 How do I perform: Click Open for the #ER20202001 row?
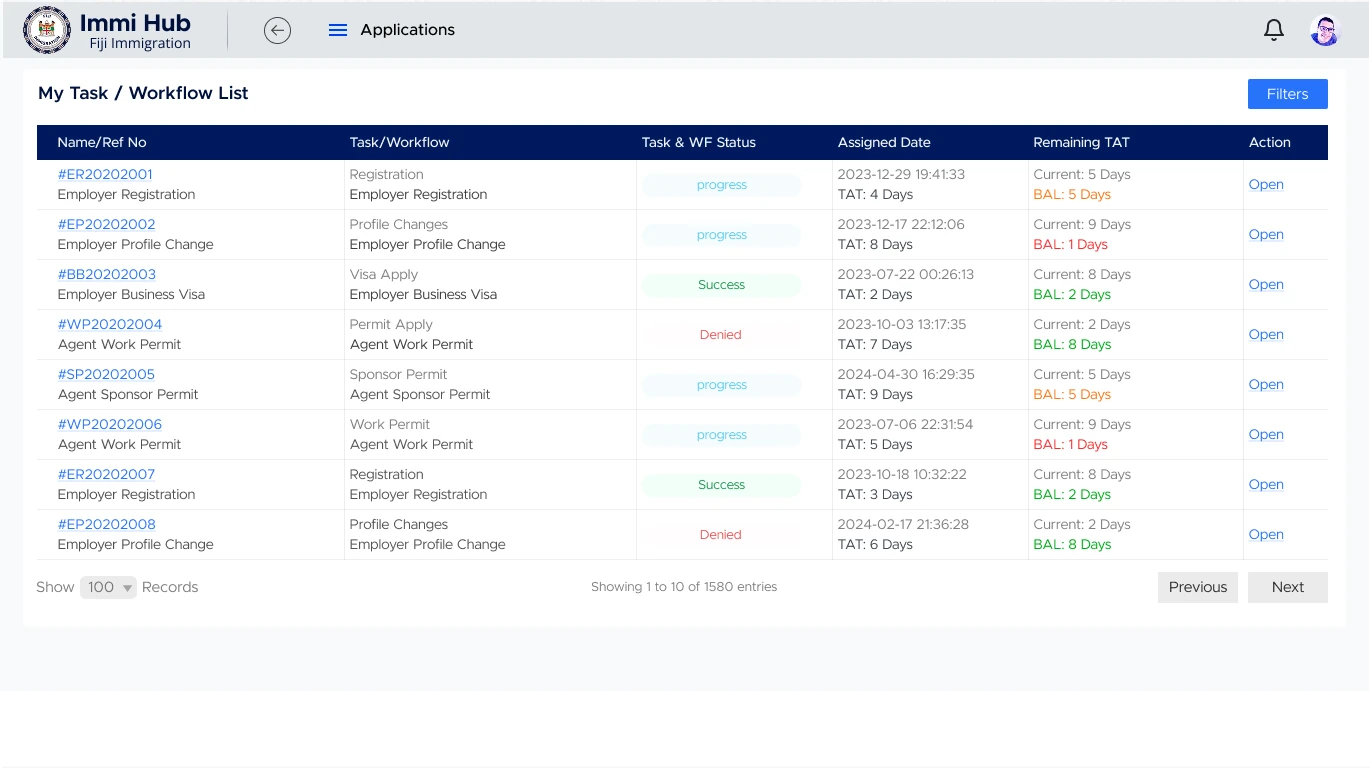(x=1266, y=184)
